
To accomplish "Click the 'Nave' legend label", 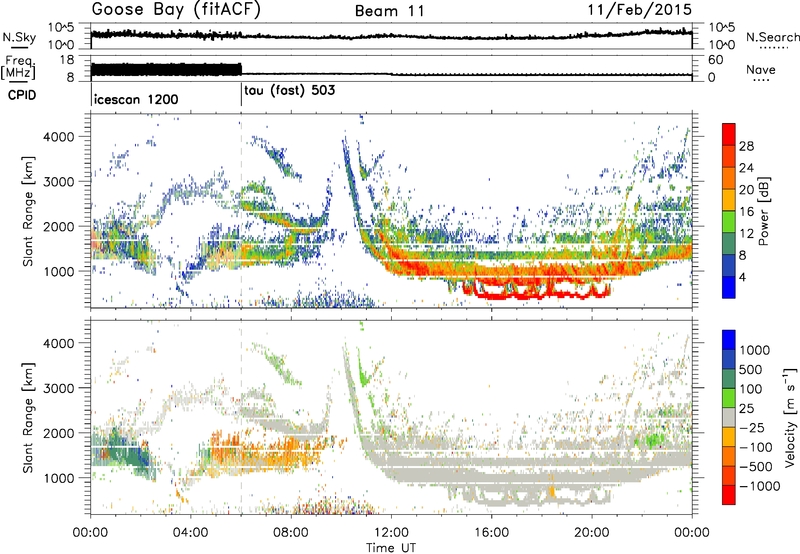I will [761, 69].
